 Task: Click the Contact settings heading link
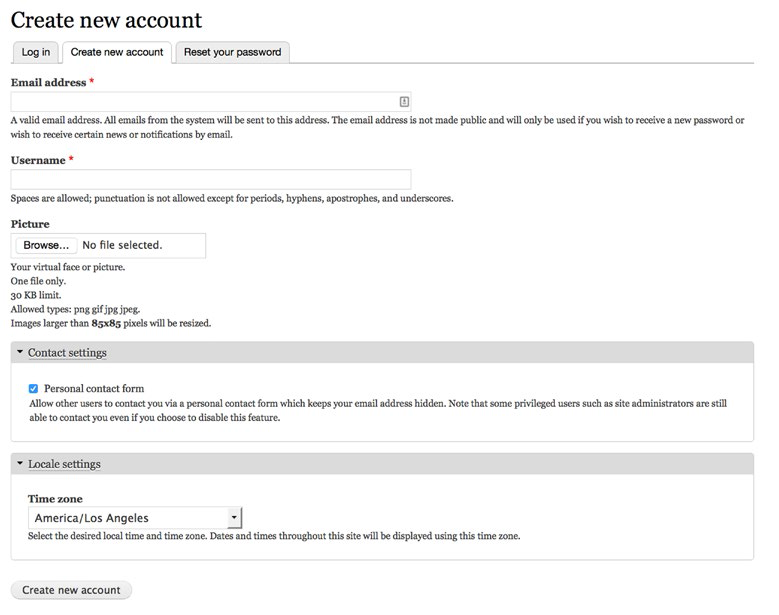click(x=67, y=352)
